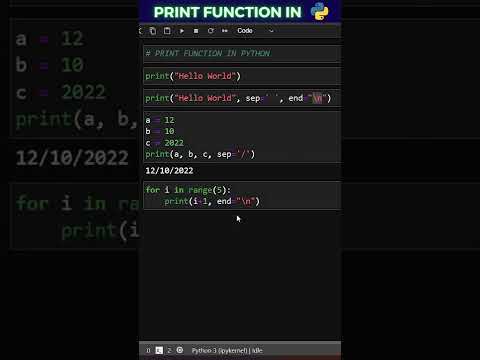Click the cut icon partially visible at toolbar left
Screen dimensions: 480x360
pyautogui.click(x=140, y=31)
